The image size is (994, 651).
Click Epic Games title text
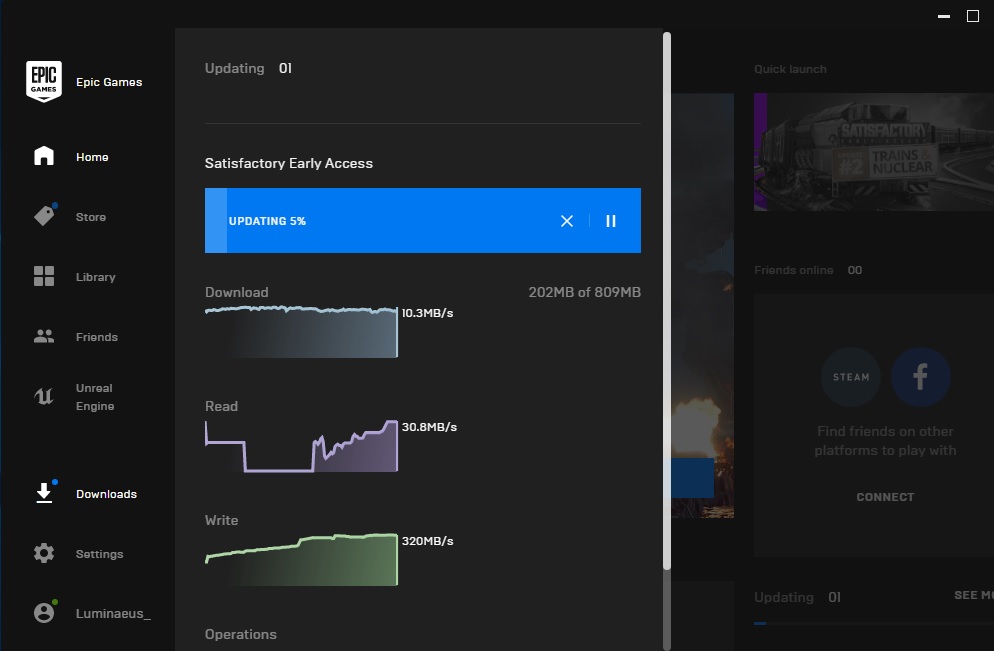pyautogui.click(x=109, y=82)
